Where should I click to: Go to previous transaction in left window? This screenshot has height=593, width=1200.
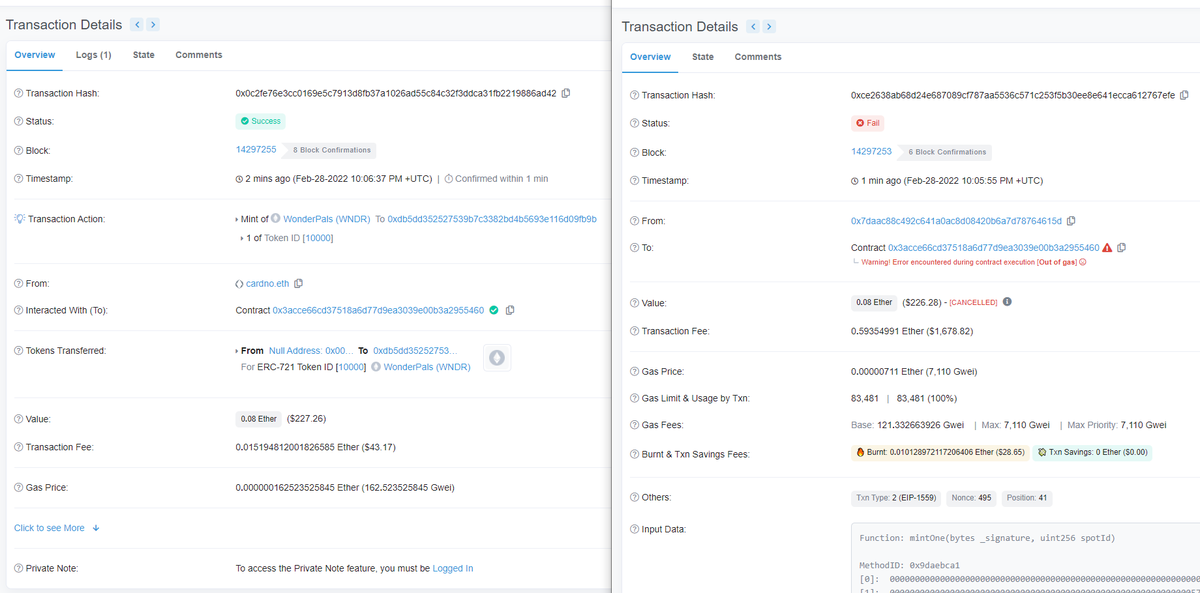point(137,24)
